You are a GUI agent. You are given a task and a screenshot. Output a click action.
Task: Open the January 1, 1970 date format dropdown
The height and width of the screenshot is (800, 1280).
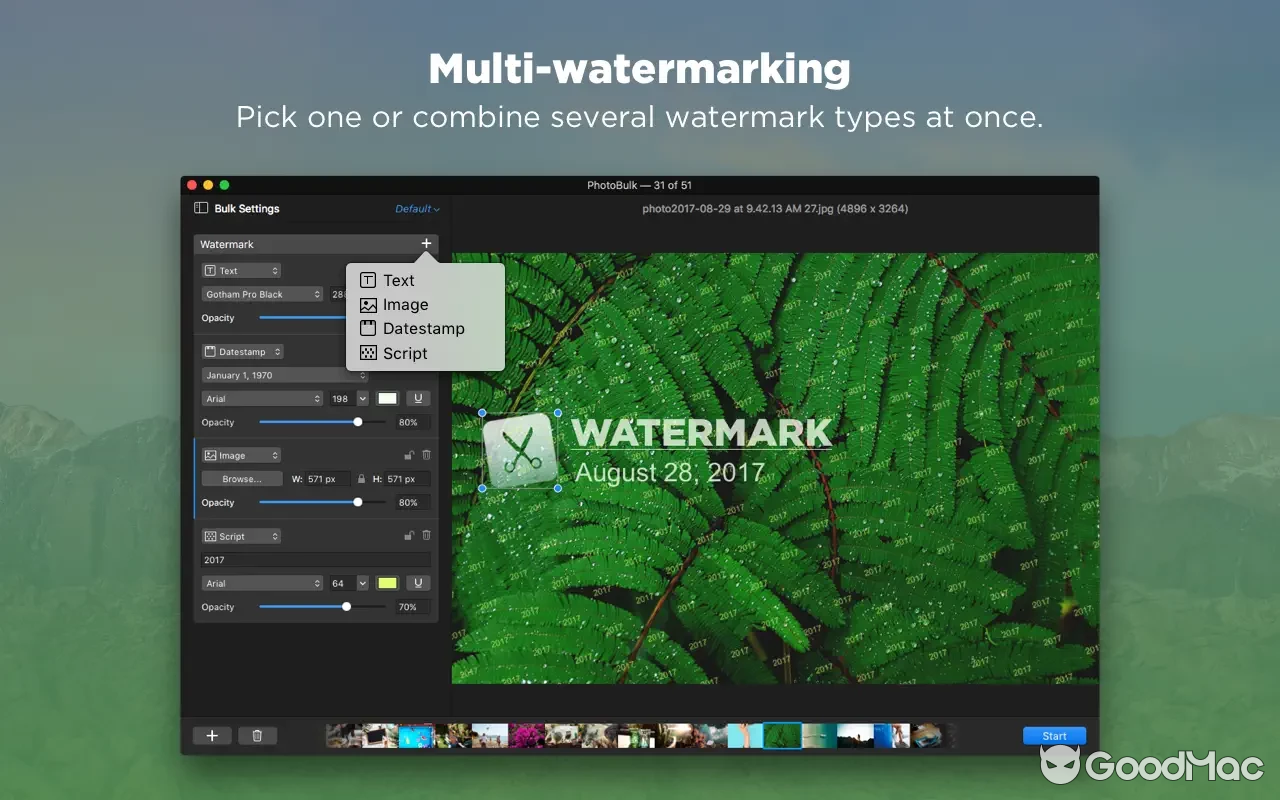coord(285,375)
